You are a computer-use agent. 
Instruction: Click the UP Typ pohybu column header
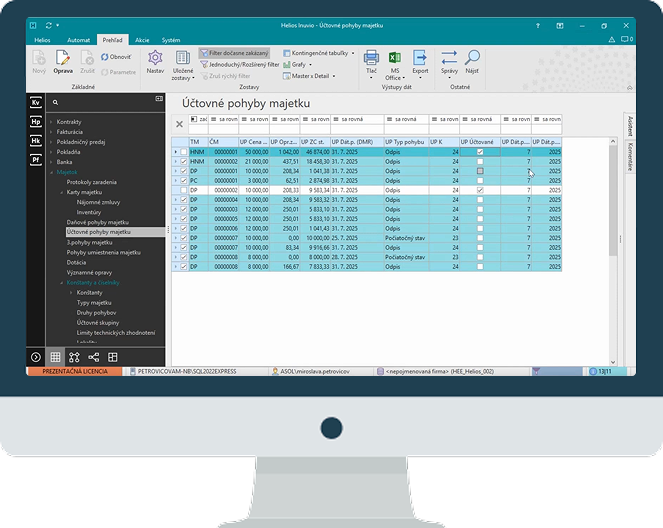(405, 143)
